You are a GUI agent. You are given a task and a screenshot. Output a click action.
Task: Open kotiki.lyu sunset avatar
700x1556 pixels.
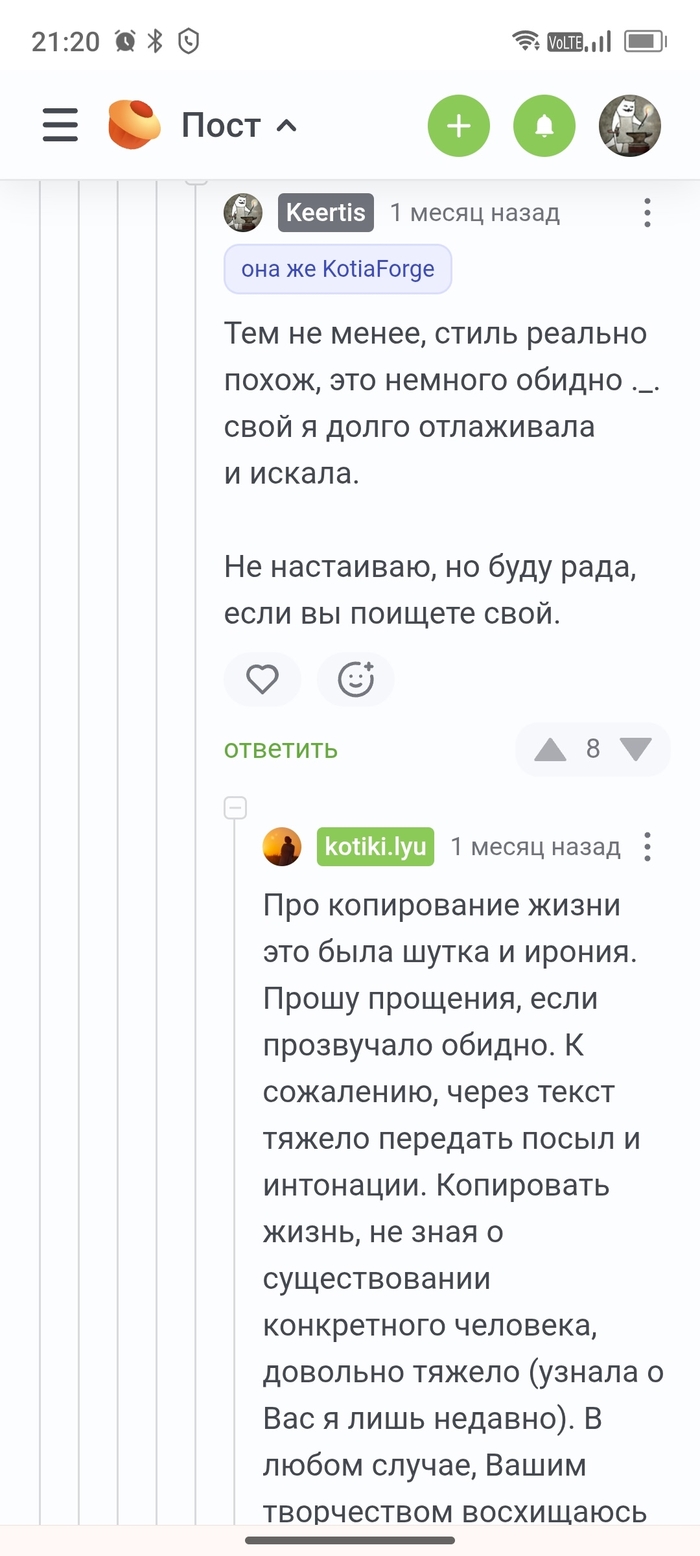pyautogui.click(x=282, y=847)
